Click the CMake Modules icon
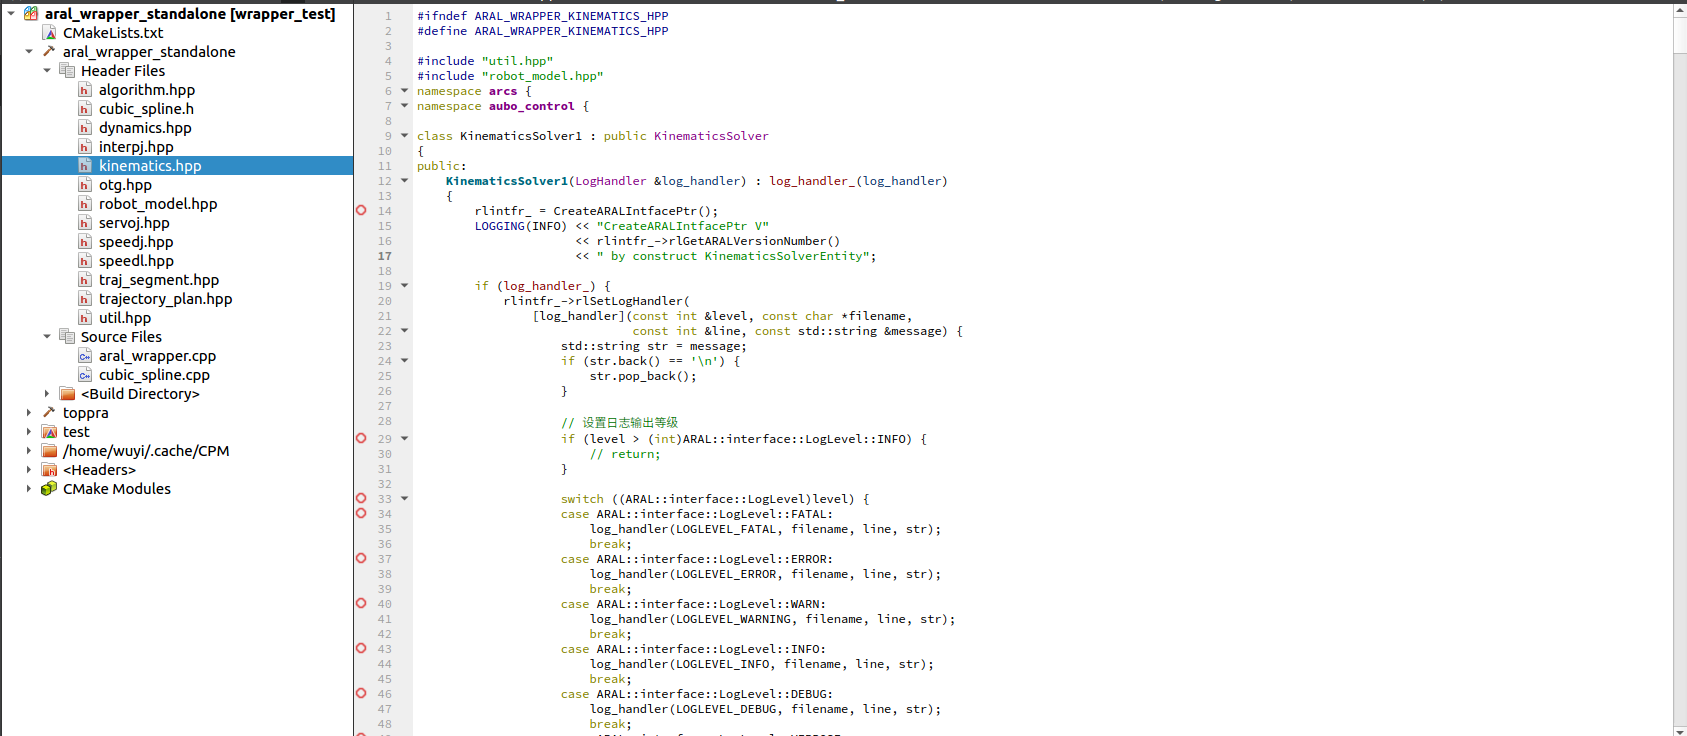 (49, 489)
